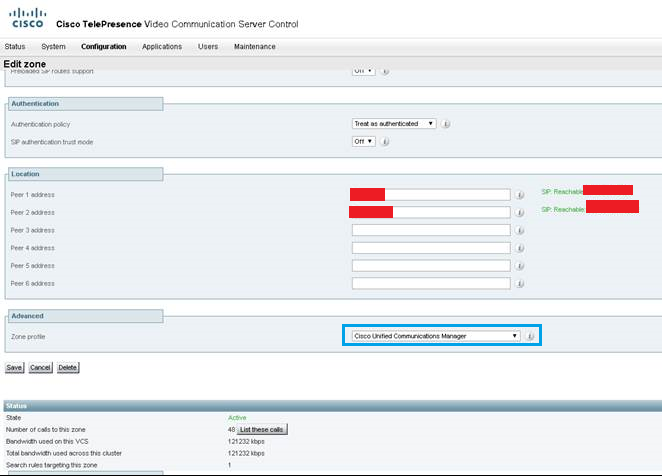This screenshot has width=662, height=476.
Task: Click Search rules targeting this zone label
Action: point(52,465)
